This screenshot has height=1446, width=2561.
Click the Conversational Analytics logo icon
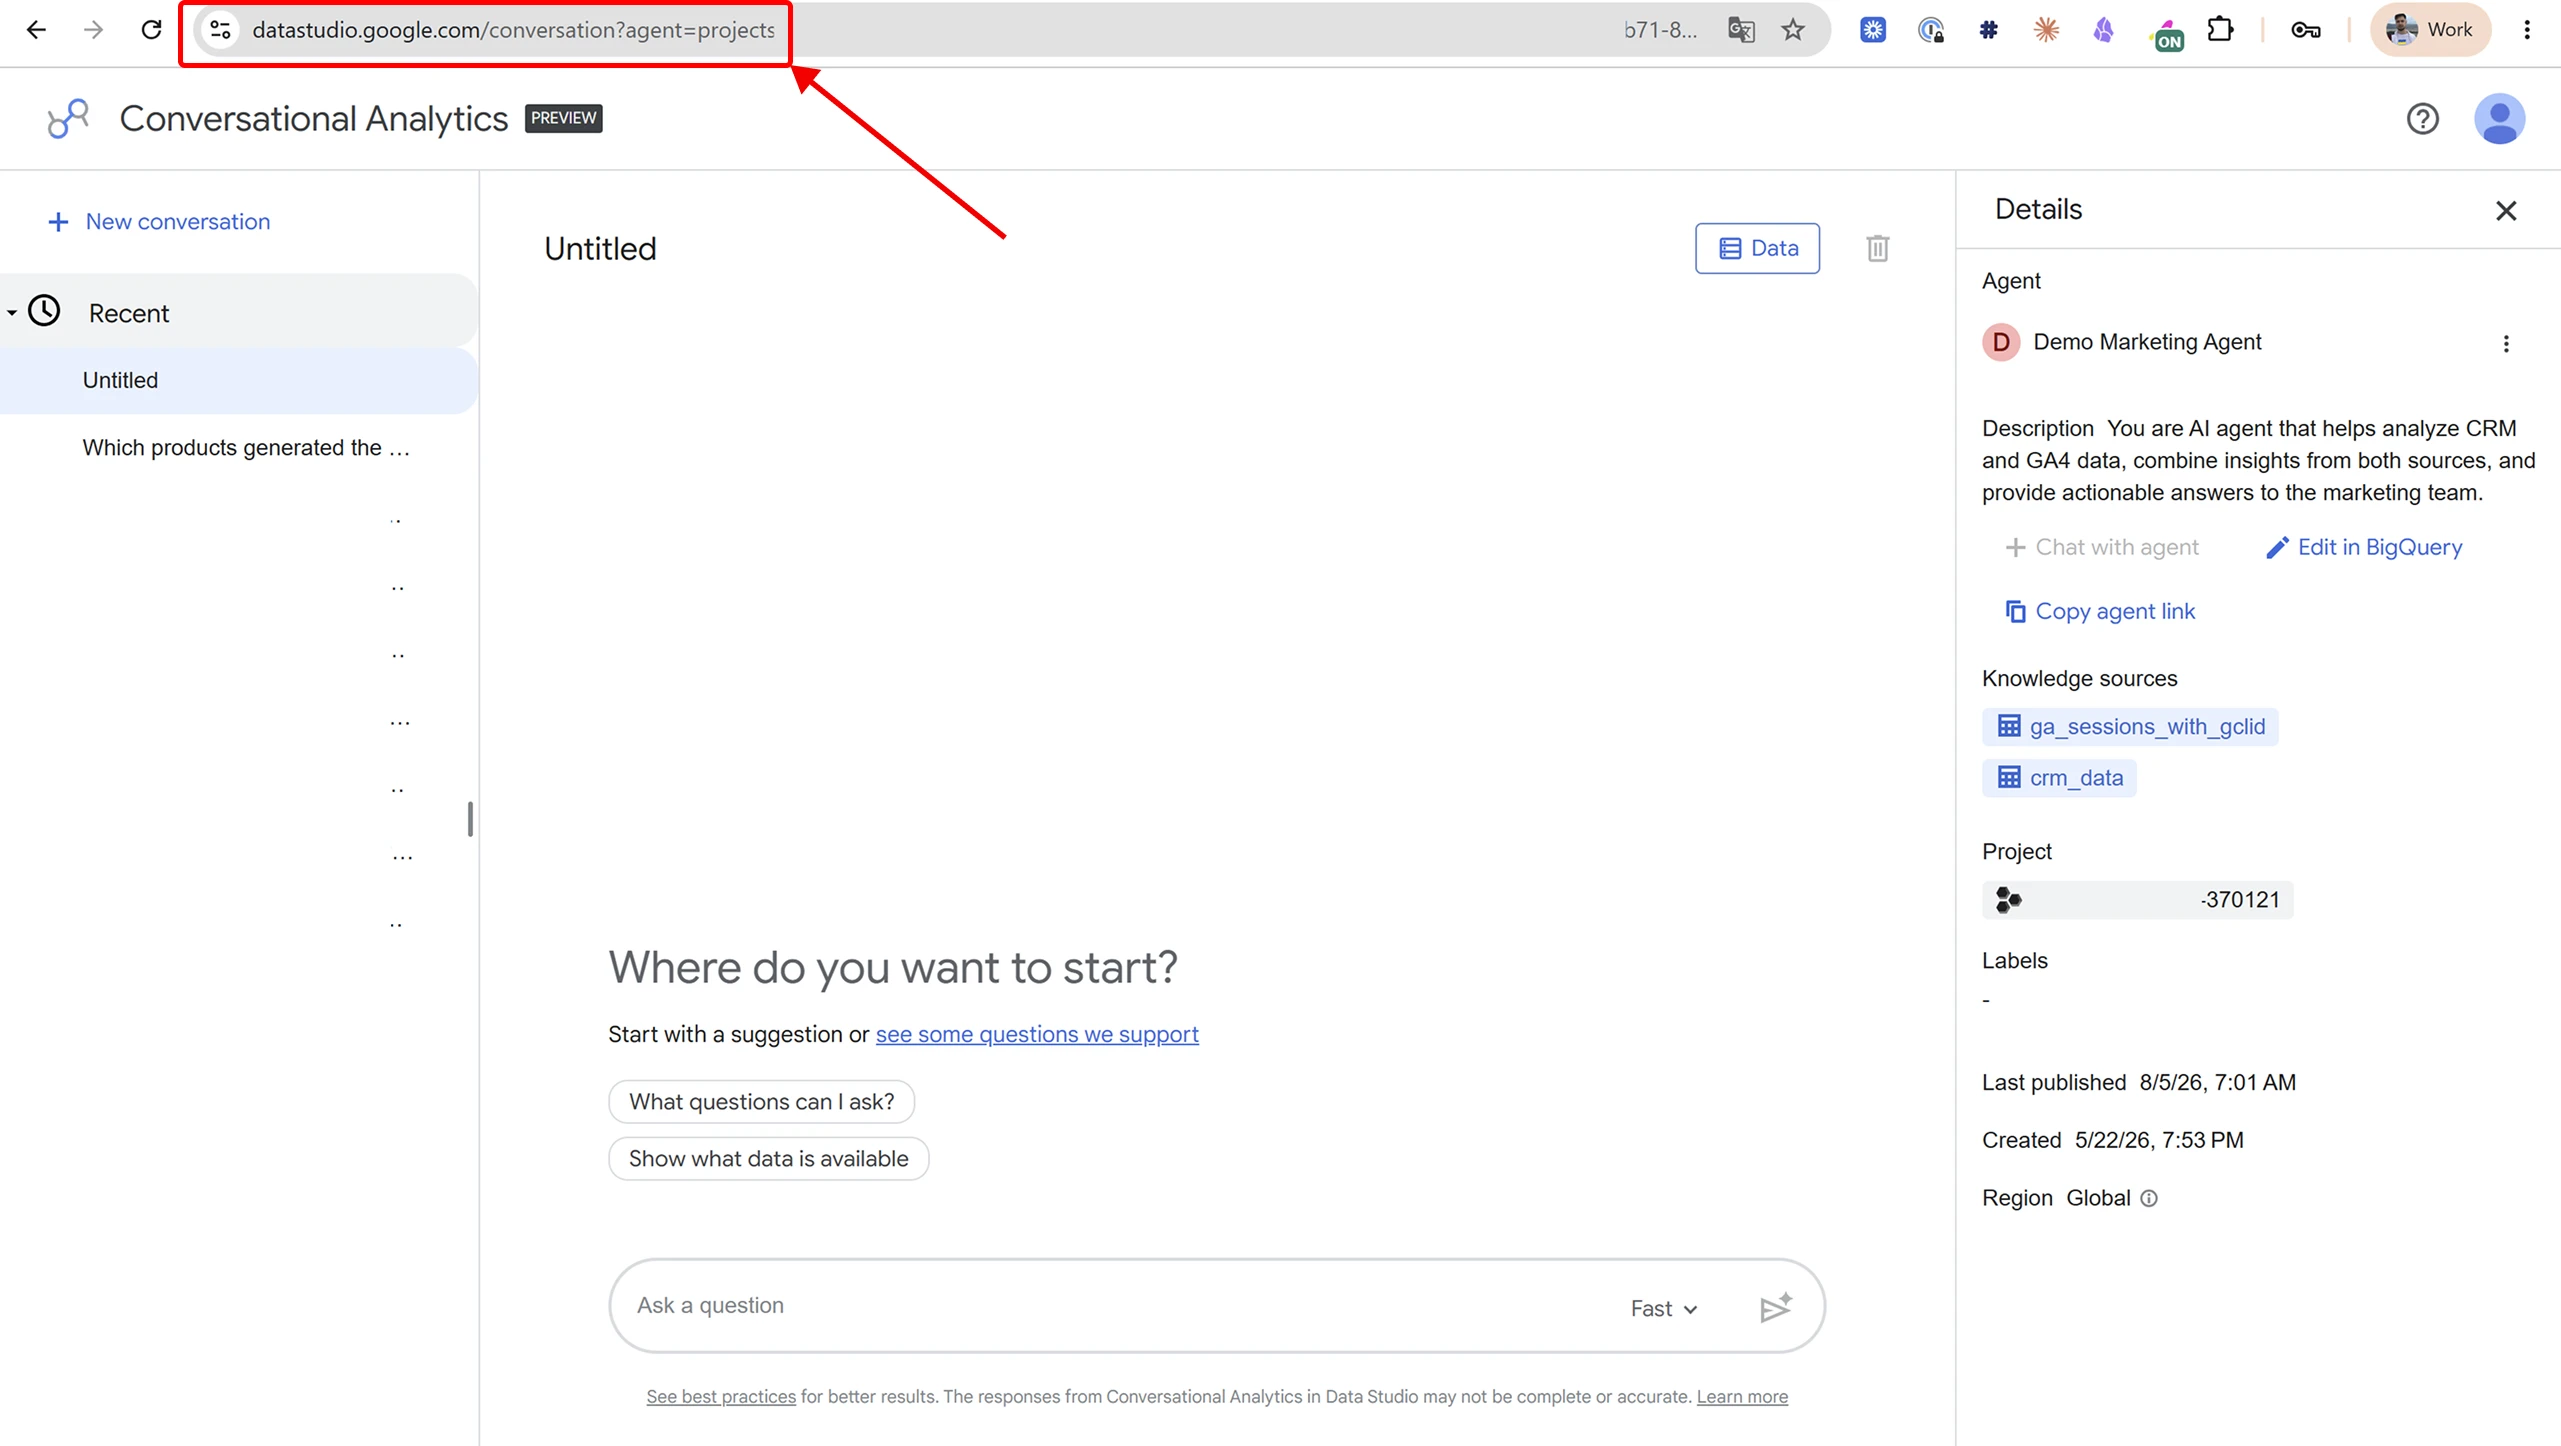point(68,118)
